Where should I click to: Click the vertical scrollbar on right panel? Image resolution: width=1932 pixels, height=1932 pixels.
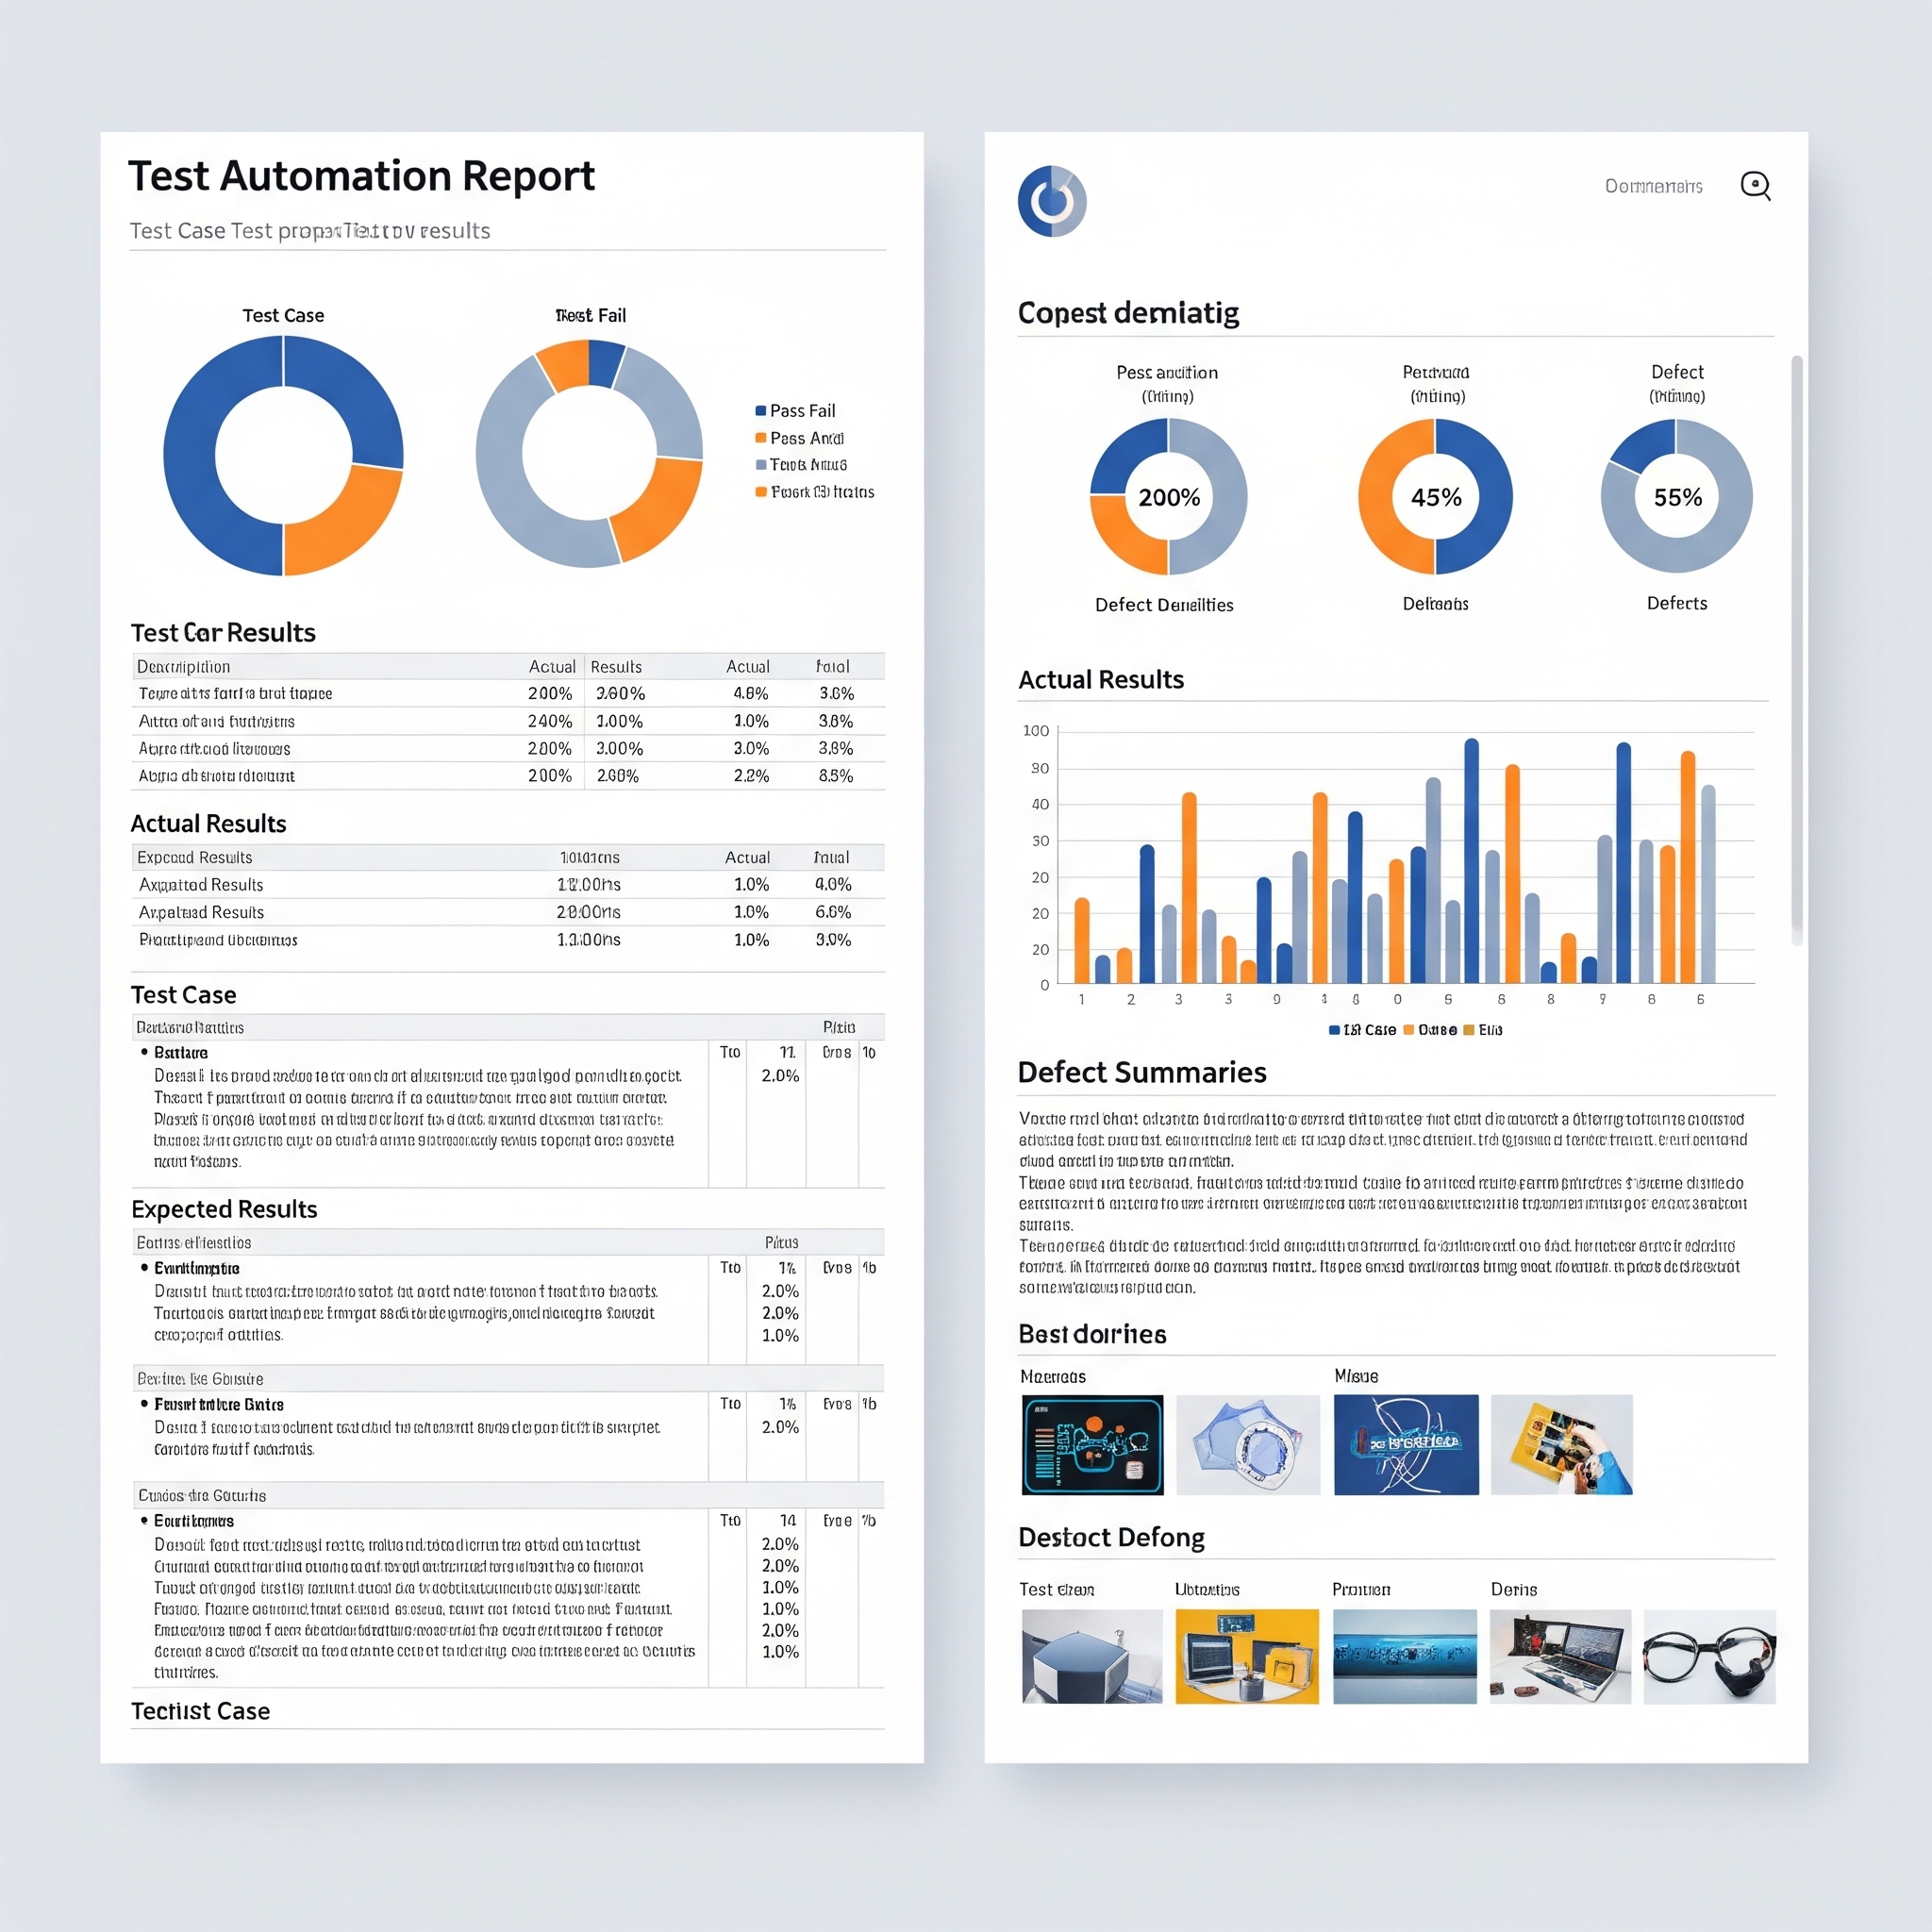pyautogui.click(x=1796, y=650)
